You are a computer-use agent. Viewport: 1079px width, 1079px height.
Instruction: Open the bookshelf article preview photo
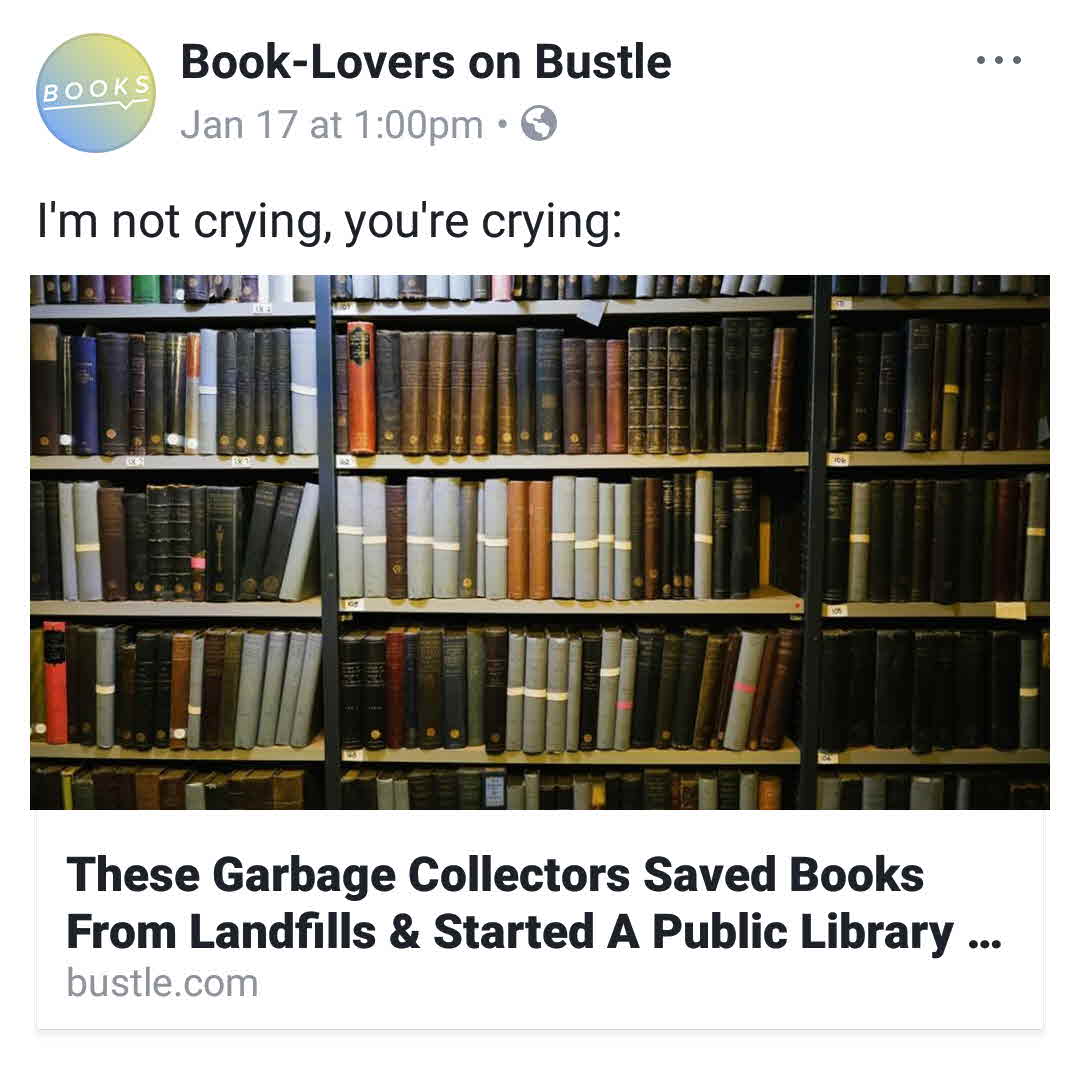[540, 542]
